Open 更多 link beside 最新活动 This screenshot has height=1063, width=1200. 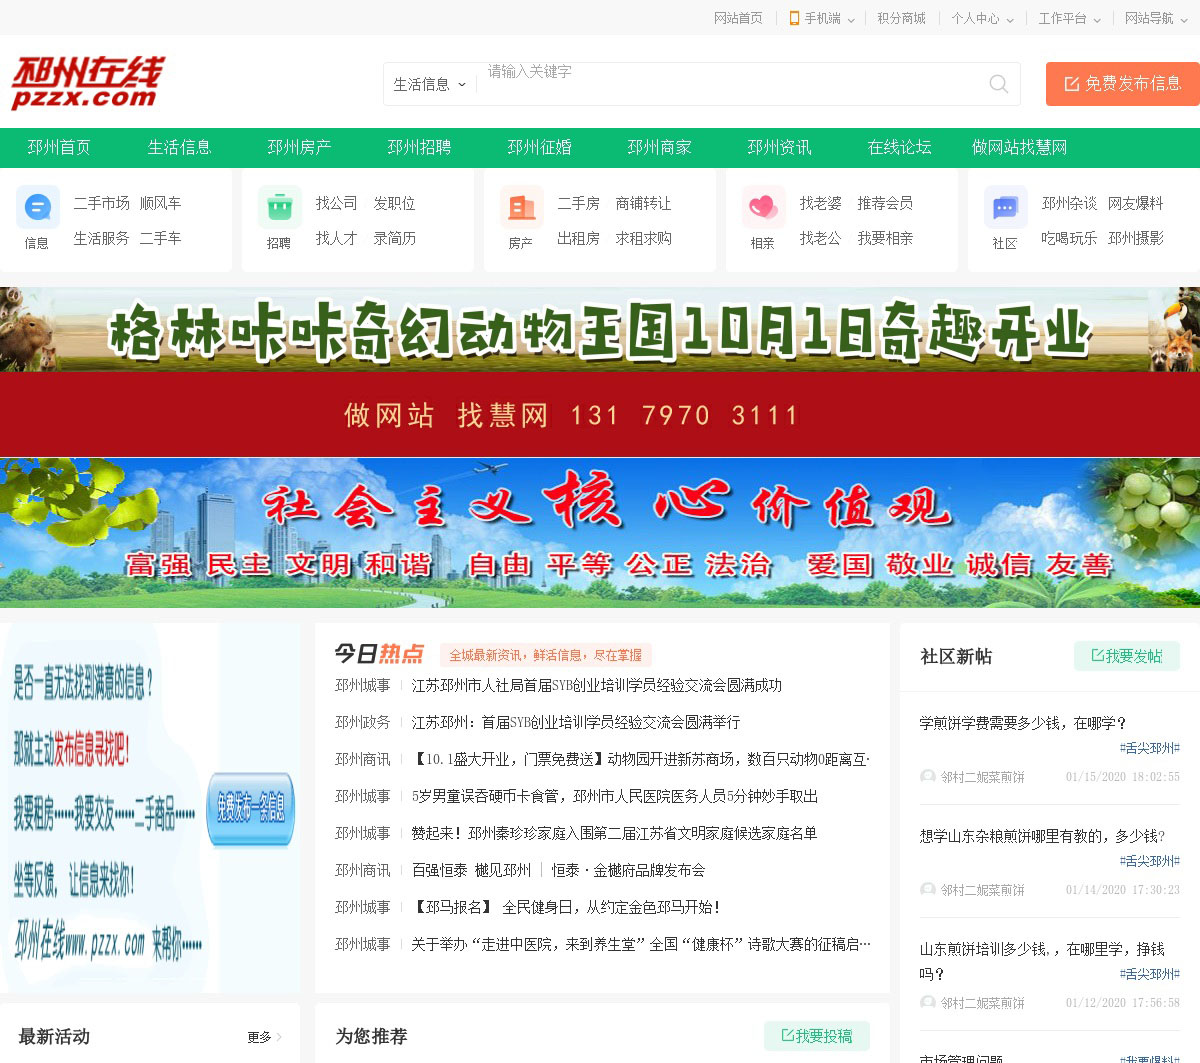click(264, 1037)
